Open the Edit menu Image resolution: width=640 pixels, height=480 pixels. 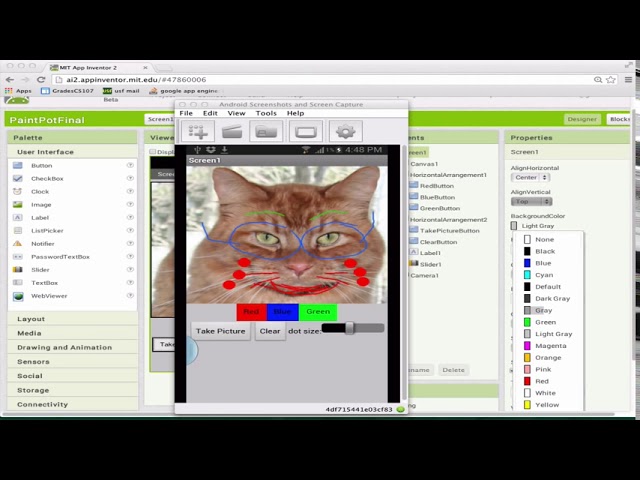[210, 113]
